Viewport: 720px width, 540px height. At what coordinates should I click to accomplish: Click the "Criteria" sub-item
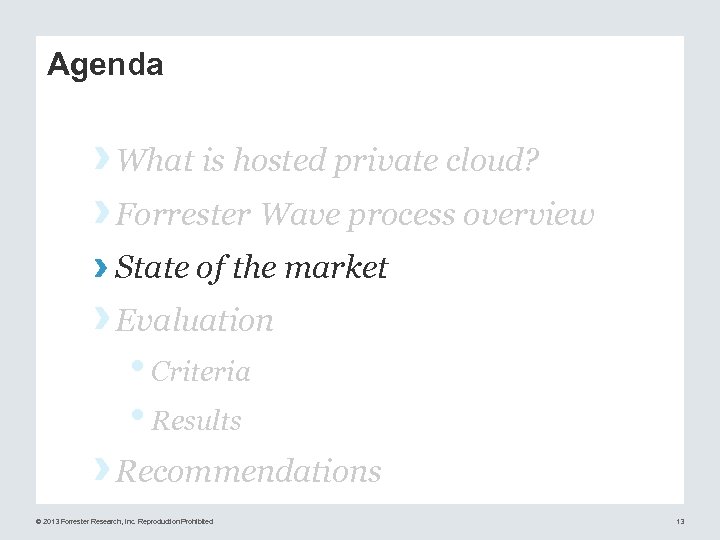201,372
